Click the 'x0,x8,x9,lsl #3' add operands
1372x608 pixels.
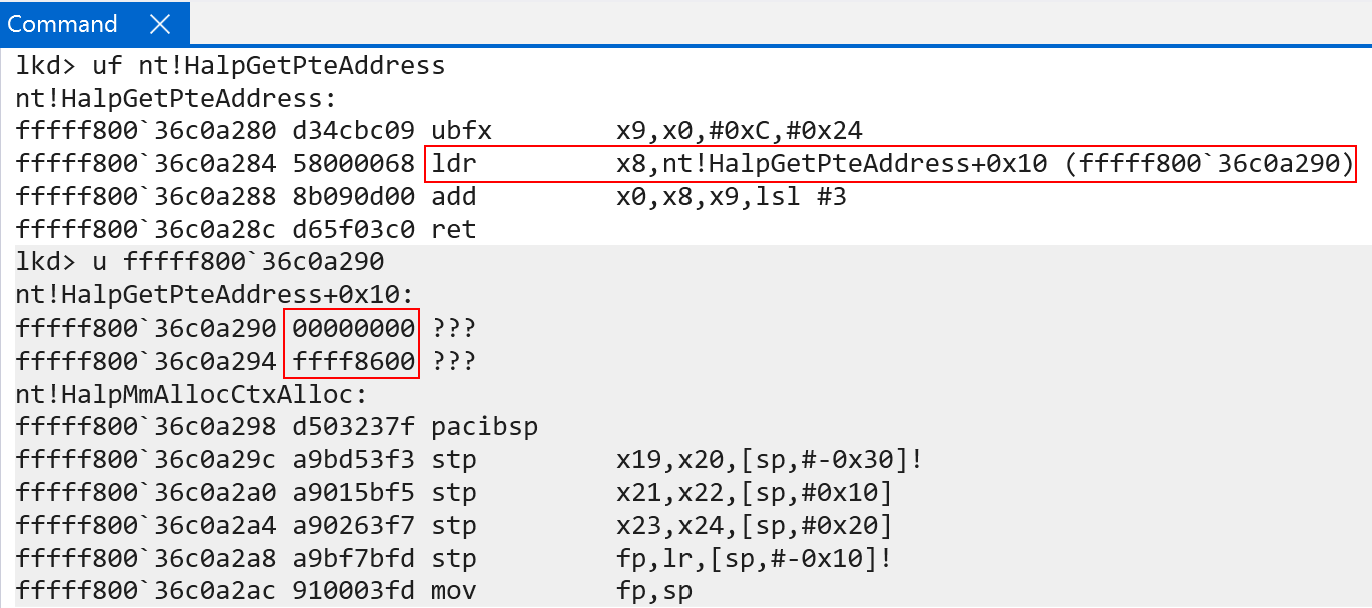click(732, 198)
